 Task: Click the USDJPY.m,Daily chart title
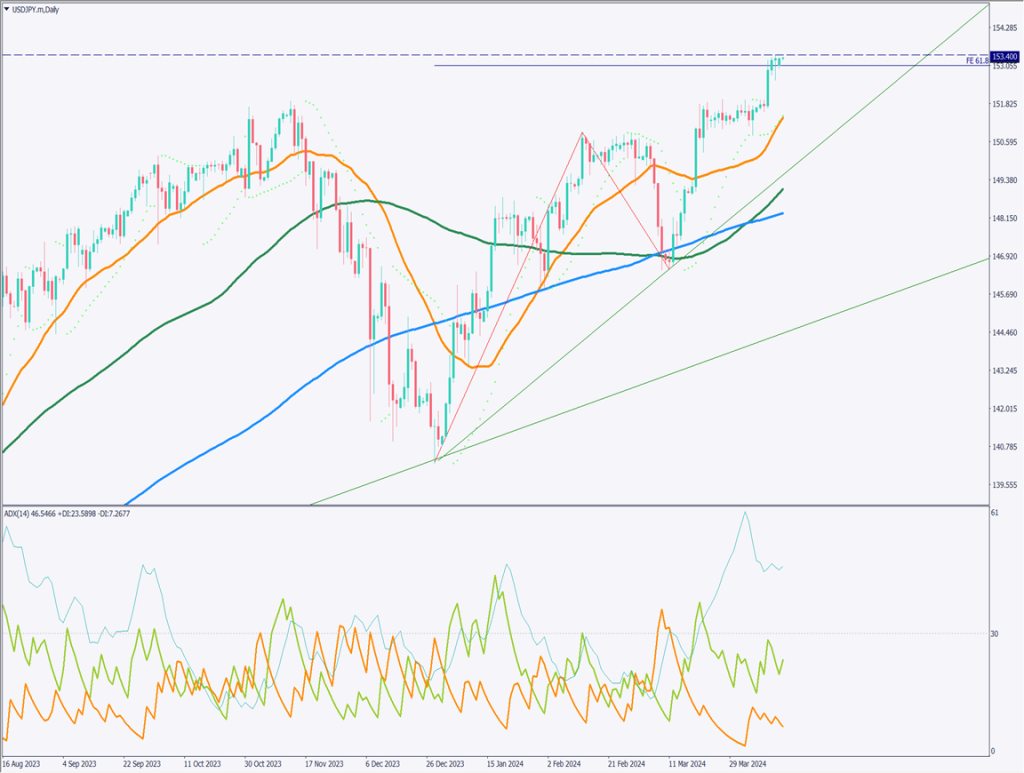click(37, 8)
